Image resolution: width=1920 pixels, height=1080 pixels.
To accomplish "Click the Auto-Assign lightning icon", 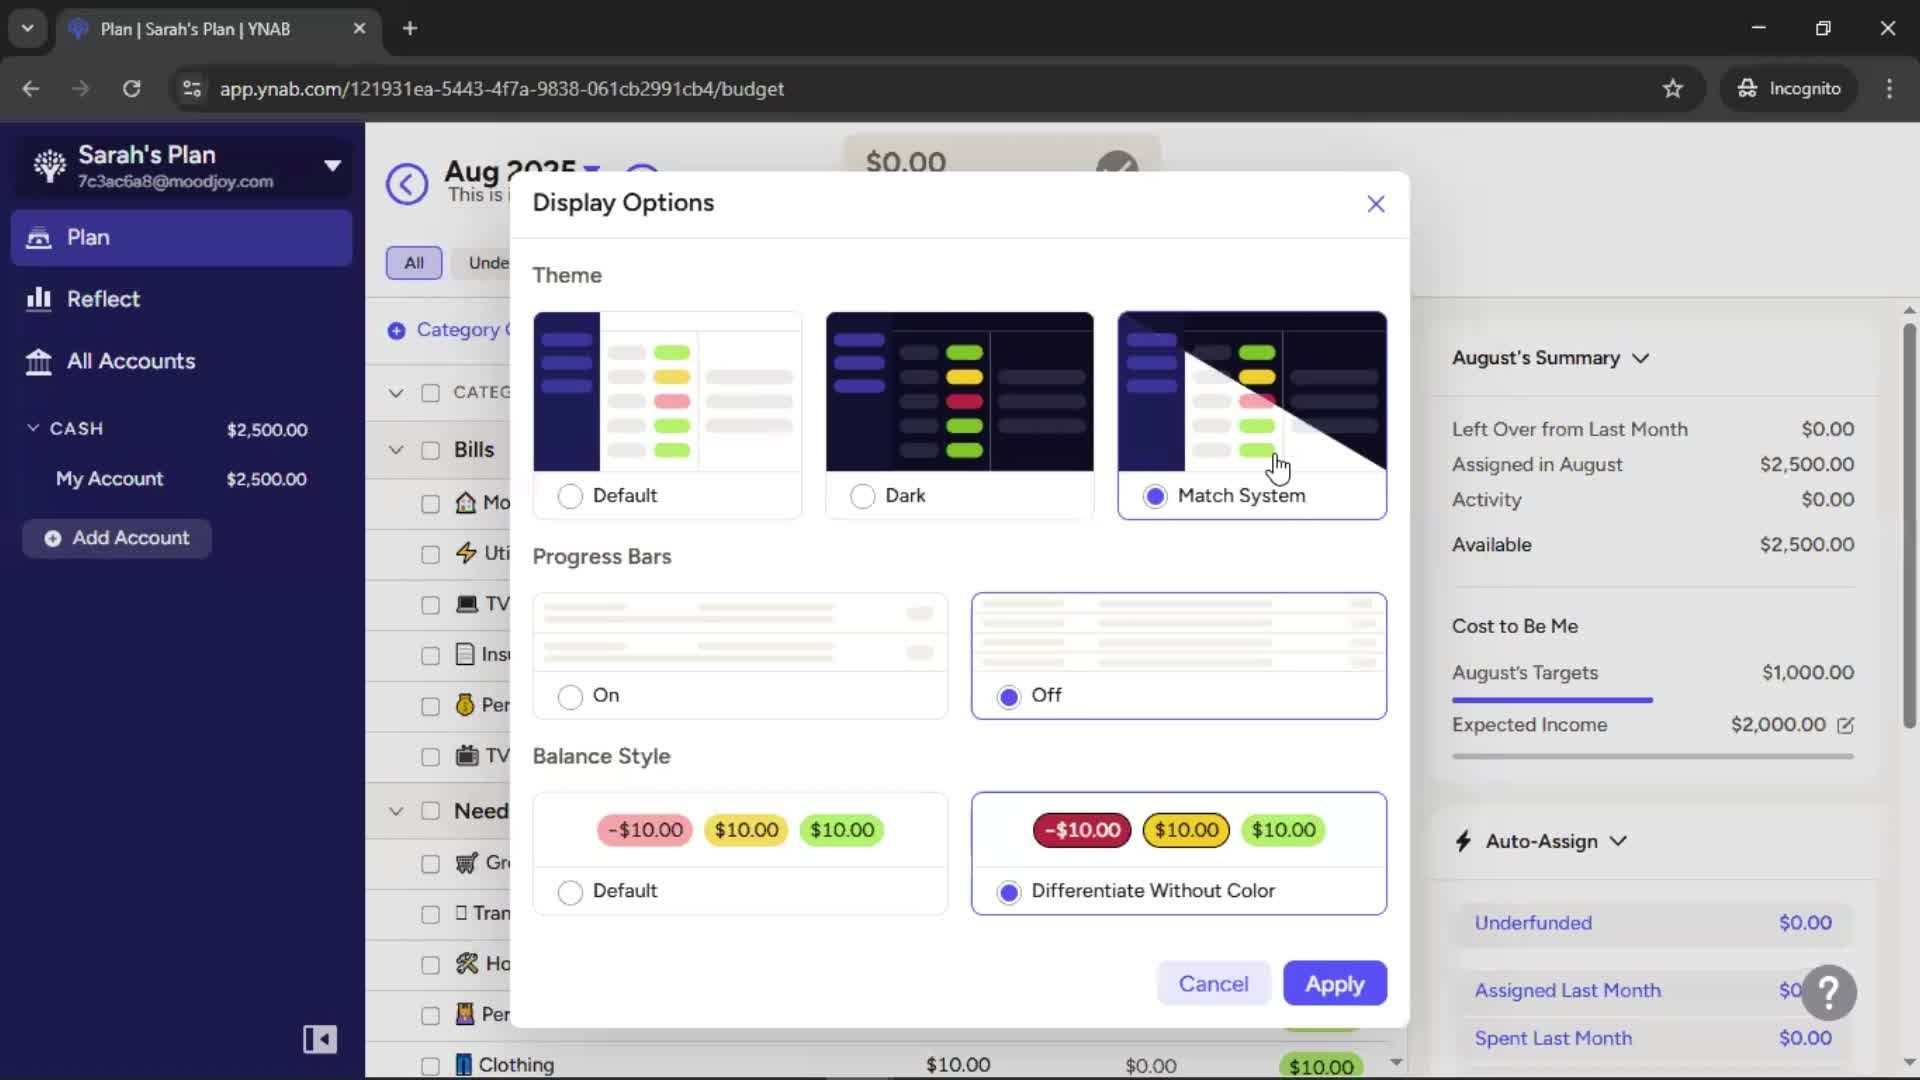I will click(1463, 842).
